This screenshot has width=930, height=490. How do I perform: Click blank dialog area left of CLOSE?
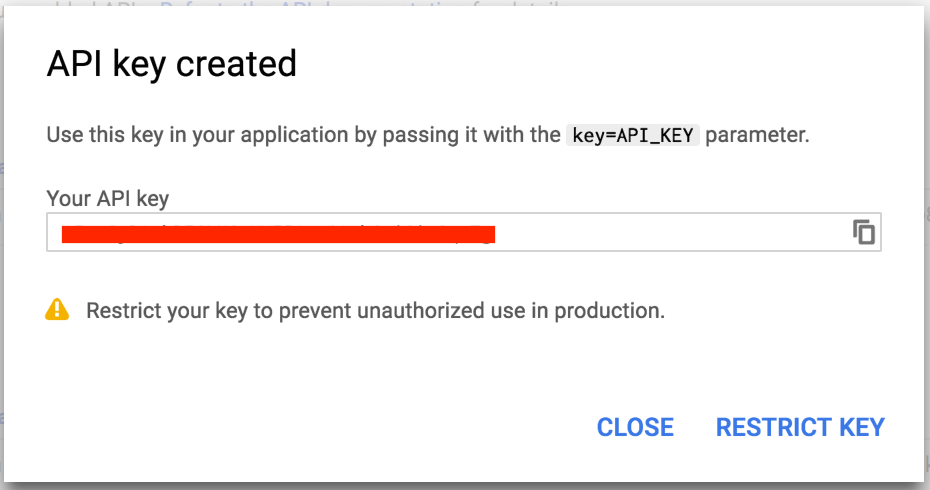point(297,427)
